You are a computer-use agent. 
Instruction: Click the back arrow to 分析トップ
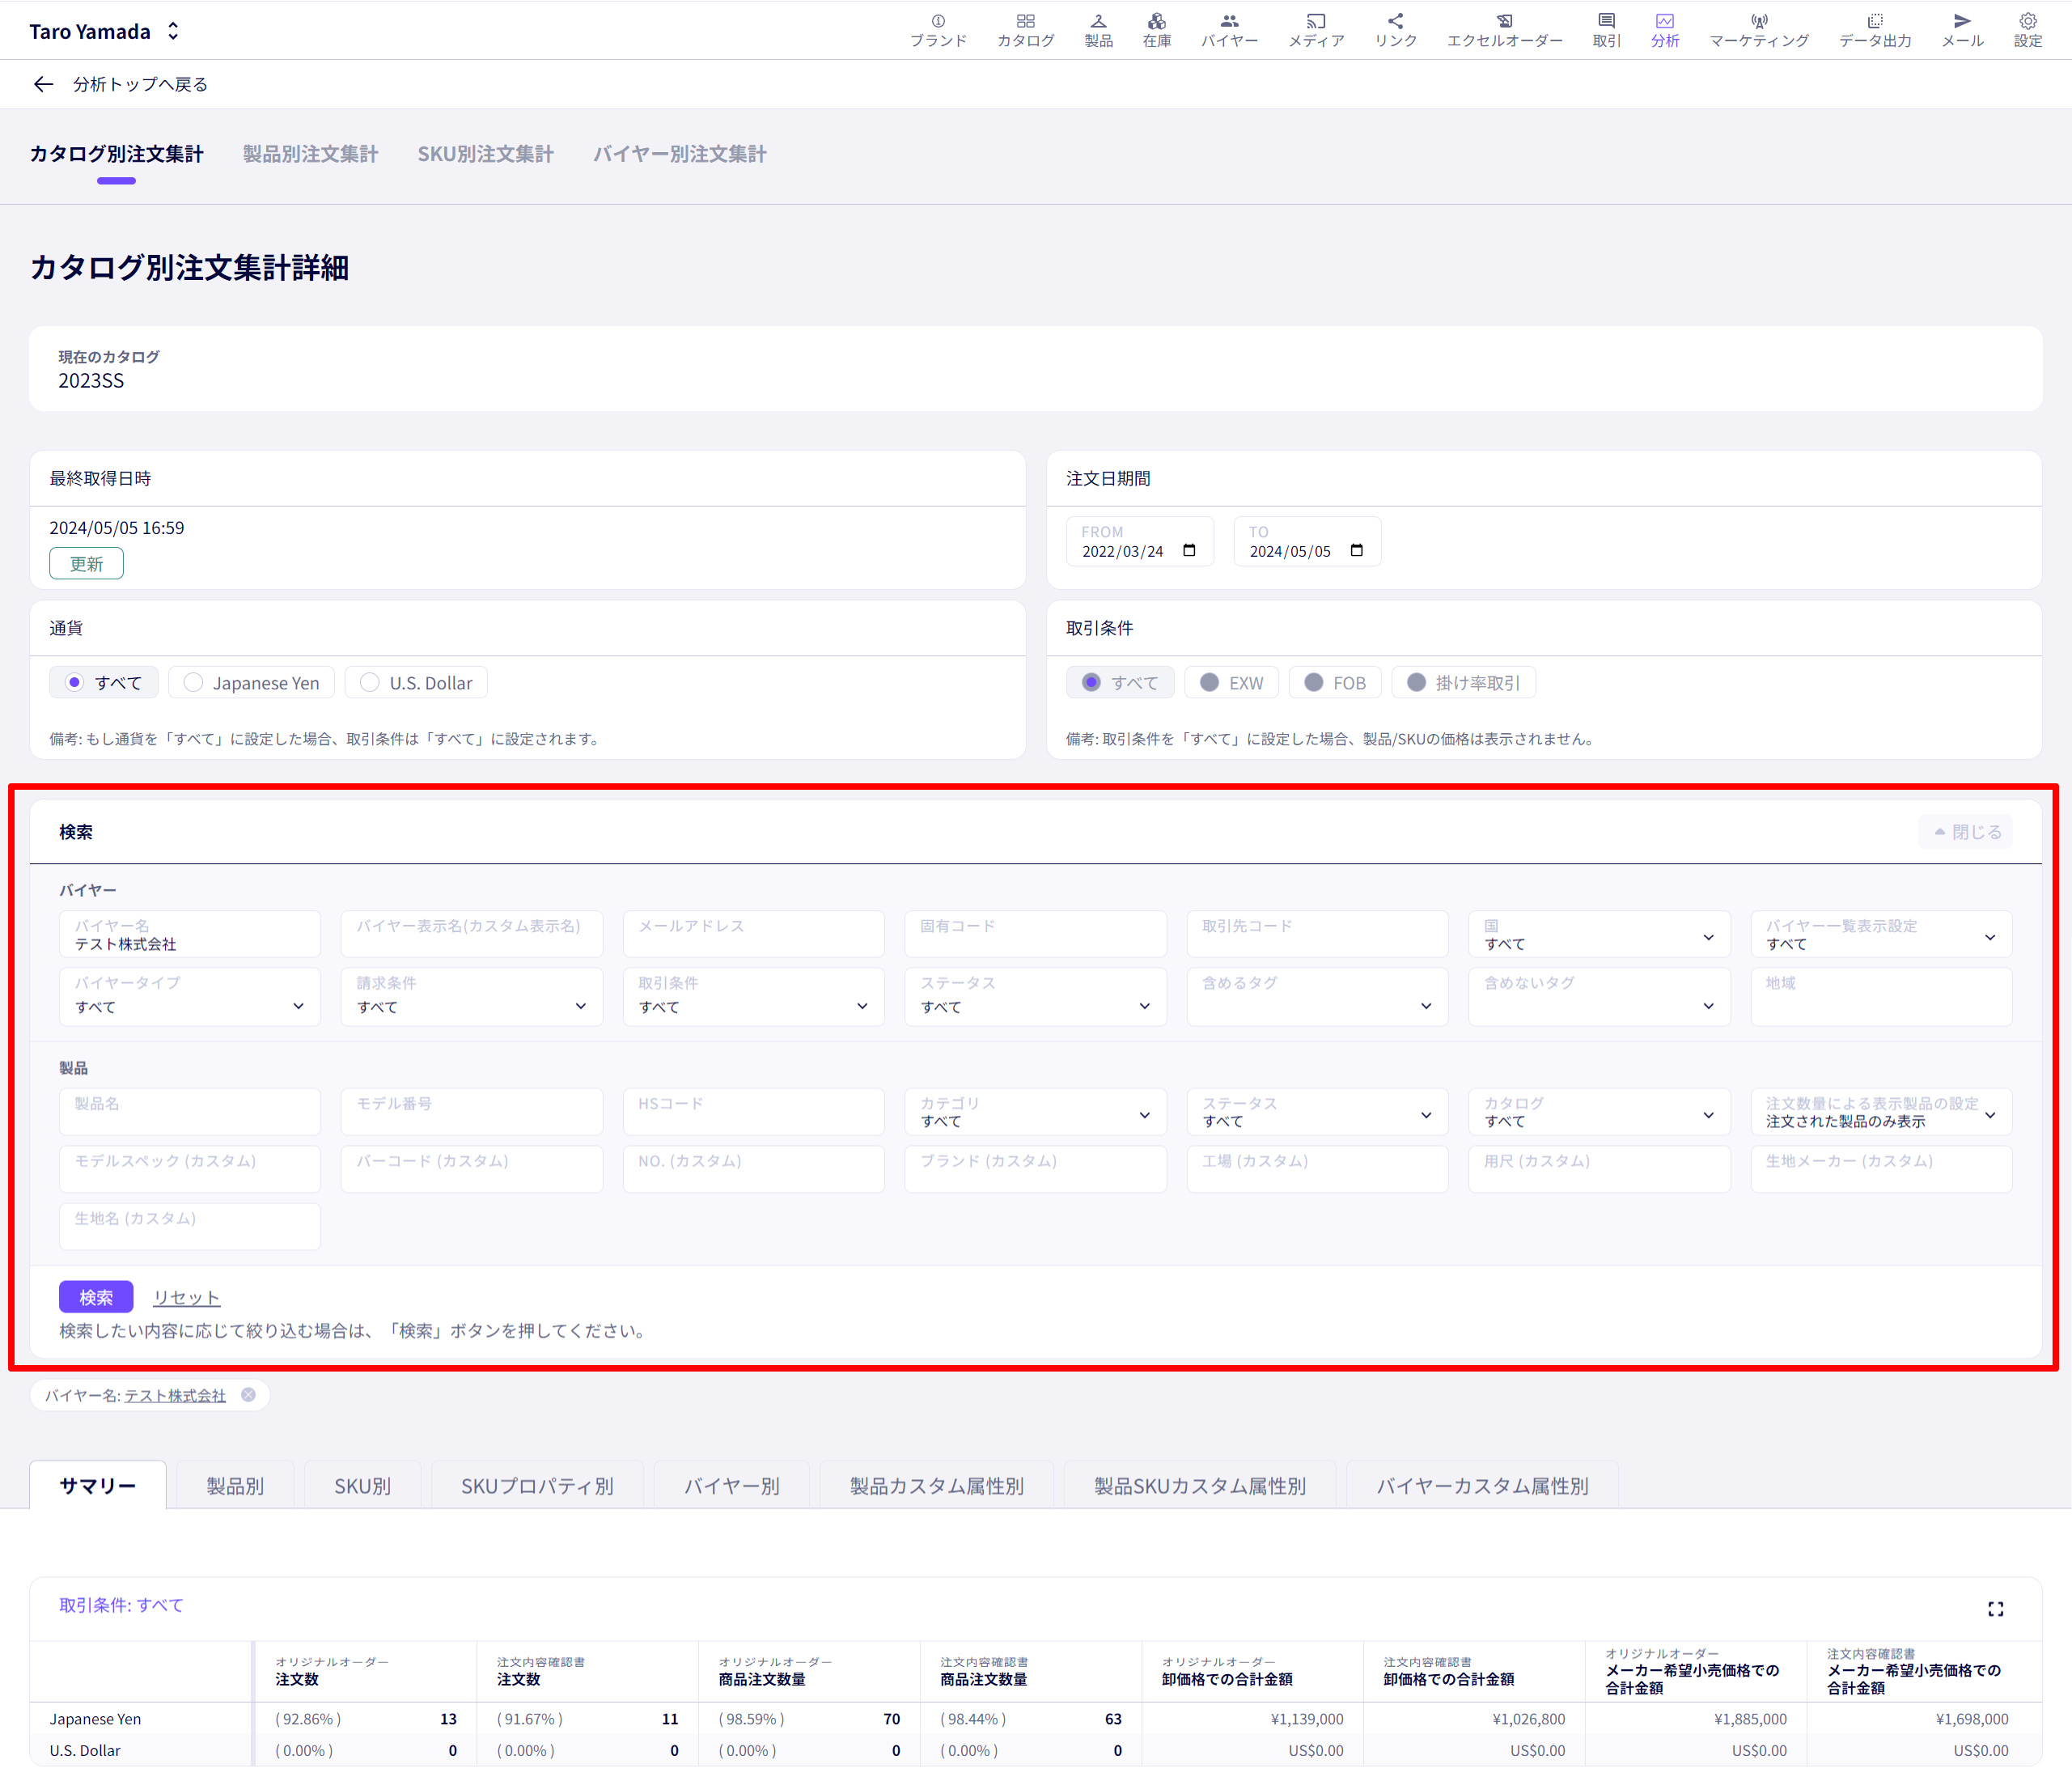[x=43, y=84]
